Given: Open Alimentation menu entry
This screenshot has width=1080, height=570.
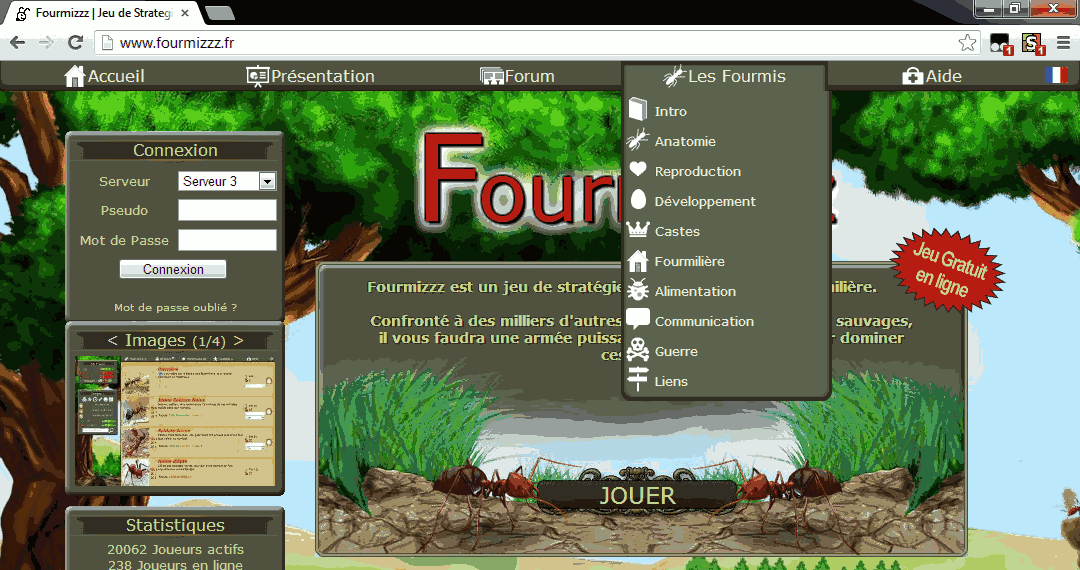Looking at the screenshot, I should pyautogui.click(x=695, y=291).
